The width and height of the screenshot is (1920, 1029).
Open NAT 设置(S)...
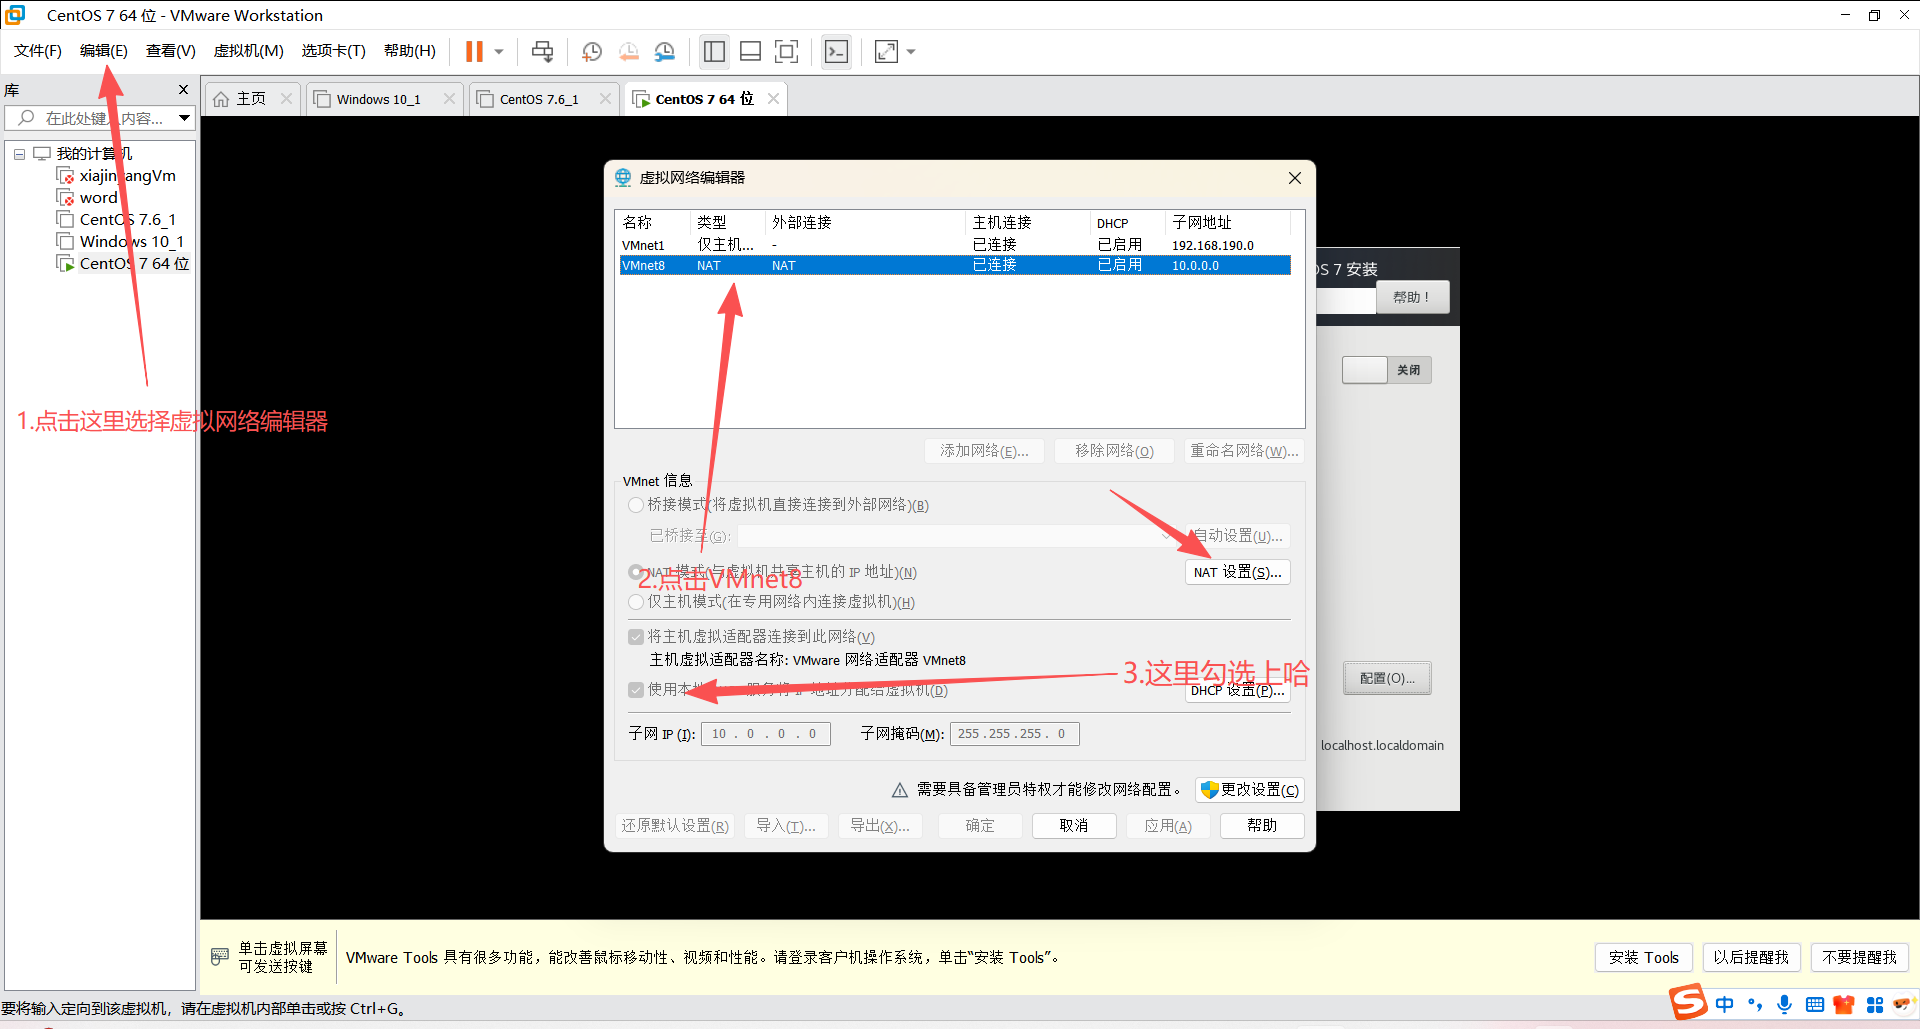click(1237, 572)
